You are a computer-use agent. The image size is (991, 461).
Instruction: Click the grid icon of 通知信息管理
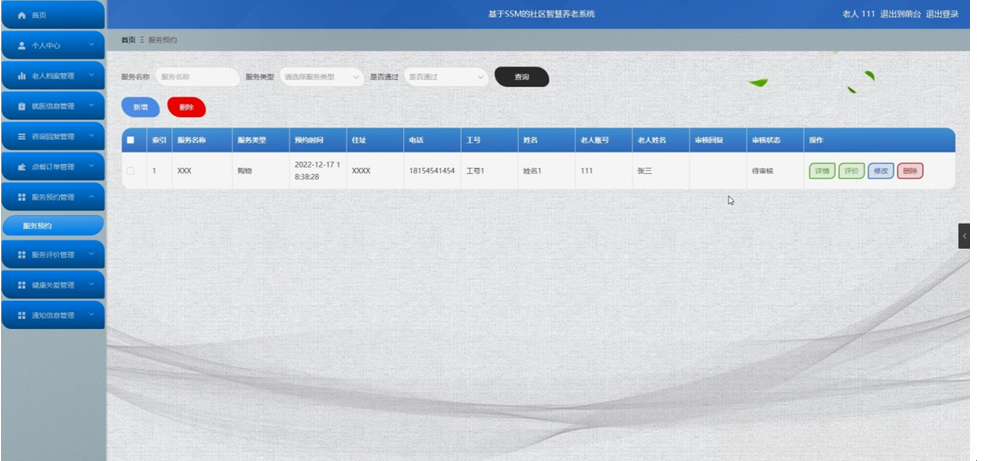pyautogui.click(x=22, y=316)
